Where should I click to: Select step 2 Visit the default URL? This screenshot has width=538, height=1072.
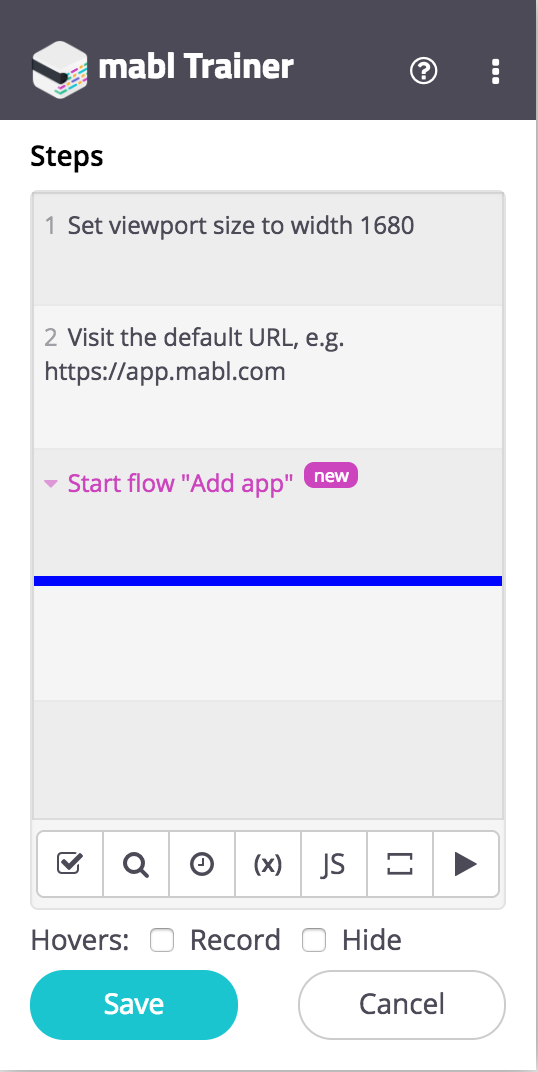pos(268,377)
